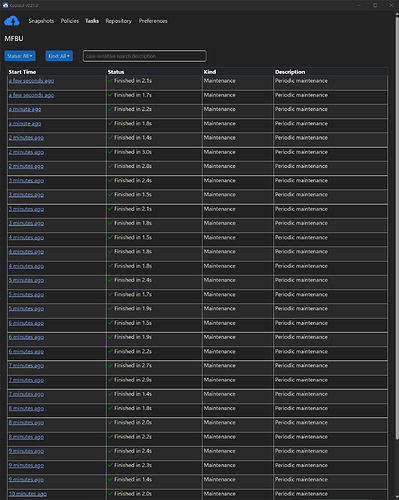This screenshot has width=399, height=500.
Task: Select 'Finished in 1.8s' text, 8 minutes ago row
Action: pos(133,408)
